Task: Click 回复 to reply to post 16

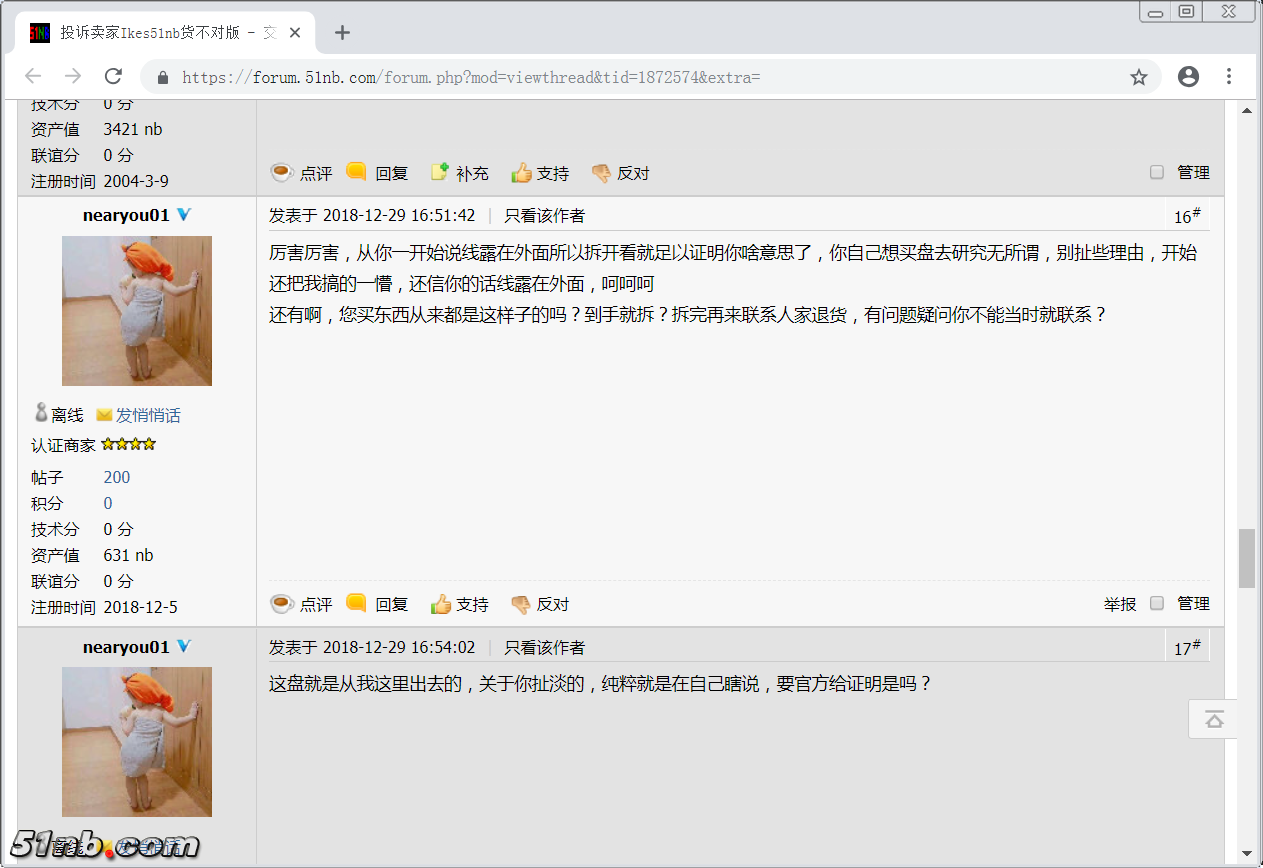Action: click(377, 604)
